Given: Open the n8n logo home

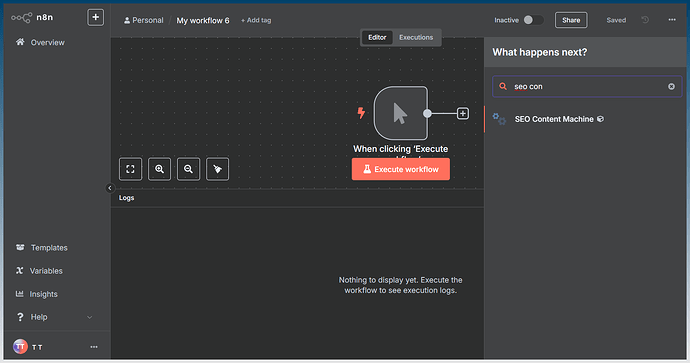Looking at the screenshot, I should (x=32, y=18).
